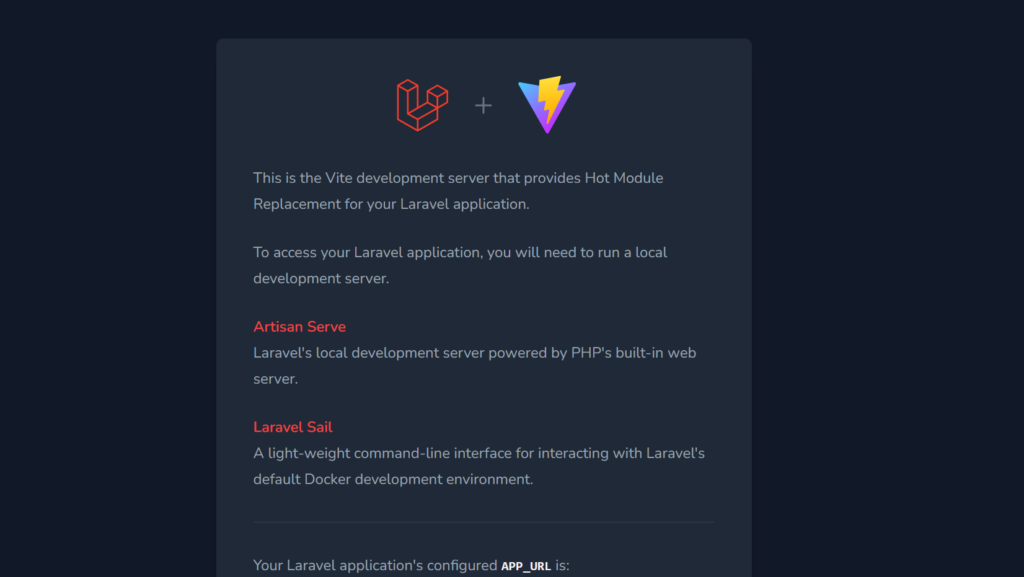Viewport: 1024px width, 577px height.
Task: Click the horizontal divider line in the card
Action: (483, 522)
